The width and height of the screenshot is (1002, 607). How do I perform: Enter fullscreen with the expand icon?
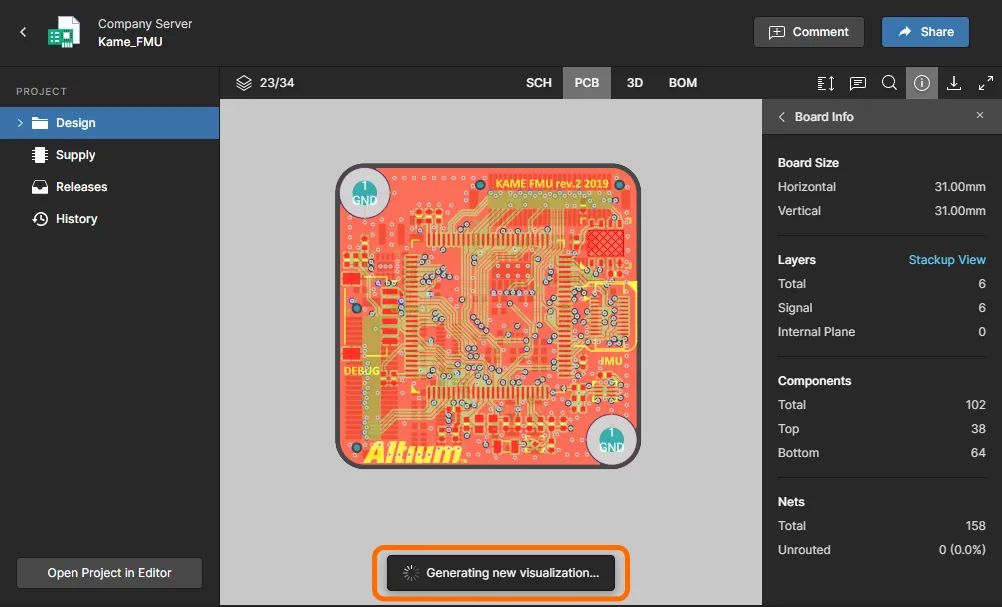985,83
